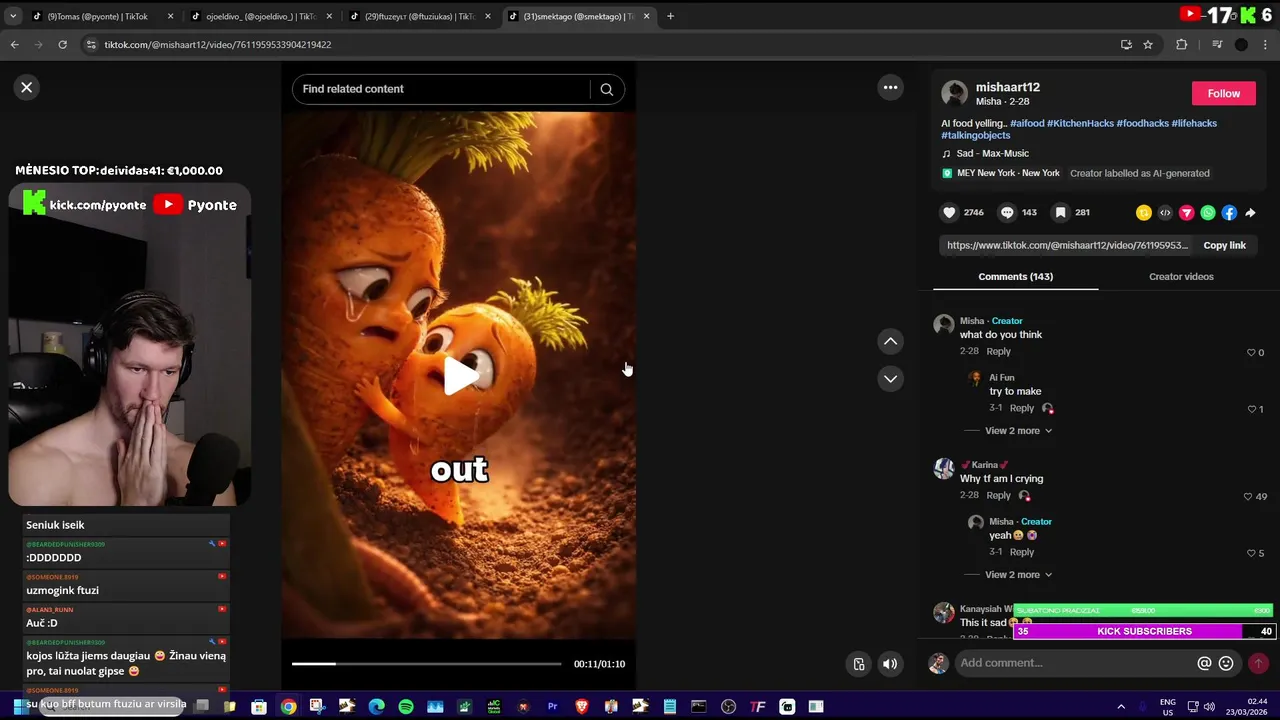Image resolution: width=1280 pixels, height=720 pixels.
Task: Toggle auto-scroll icon beside volume
Action: (x=858, y=664)
